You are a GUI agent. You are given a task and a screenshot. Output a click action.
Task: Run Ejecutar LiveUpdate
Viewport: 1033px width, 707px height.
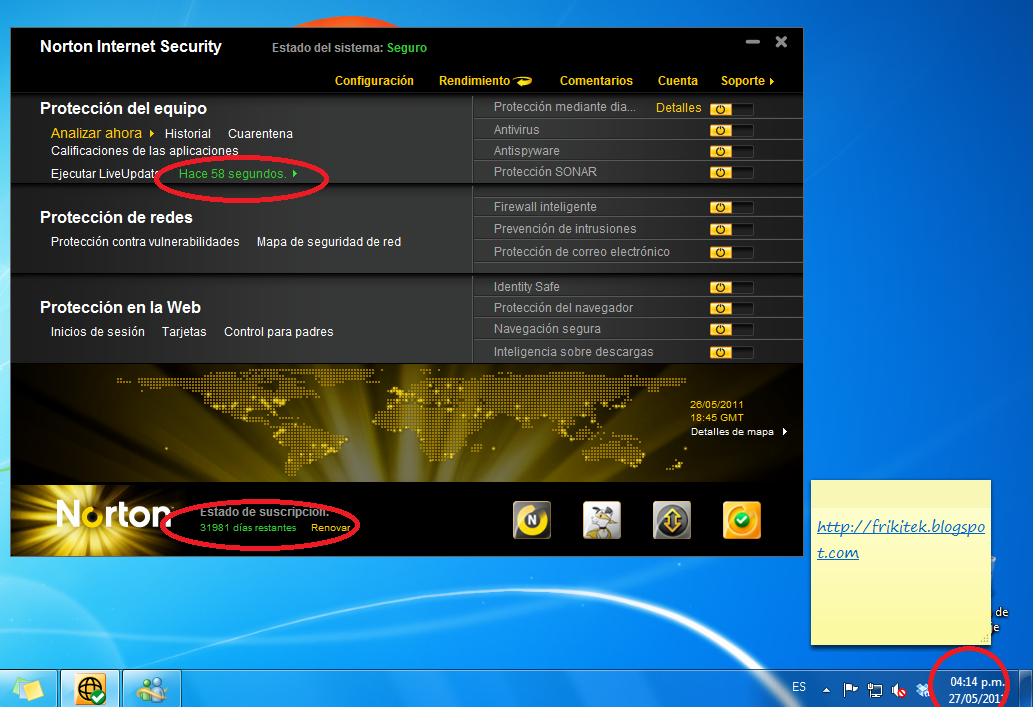point(104,174)
